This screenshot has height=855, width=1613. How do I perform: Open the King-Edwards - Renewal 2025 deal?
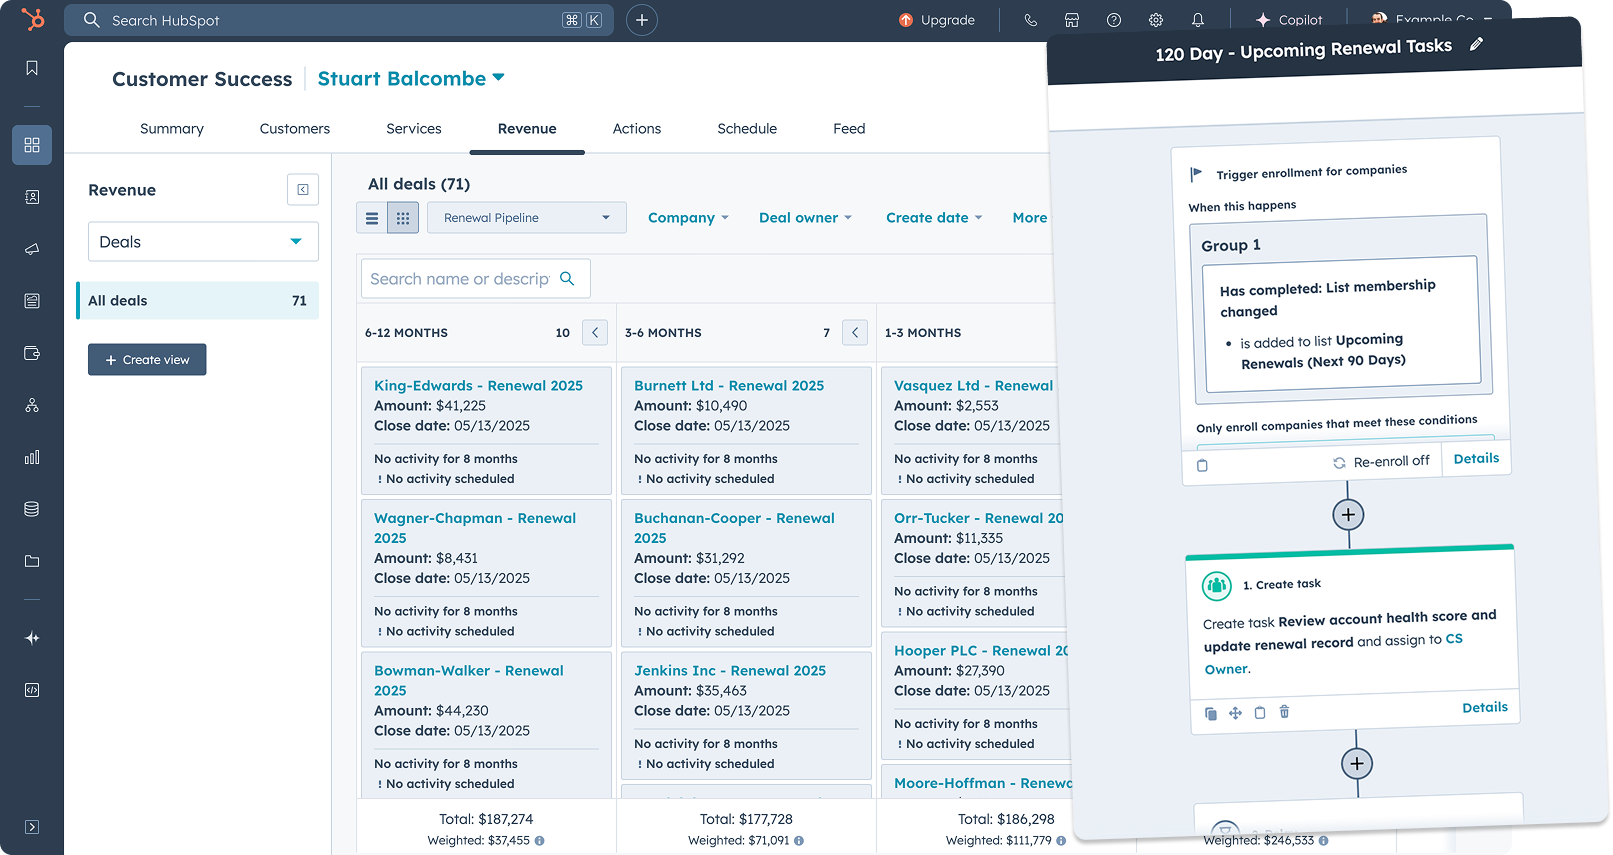click(478, 386)
